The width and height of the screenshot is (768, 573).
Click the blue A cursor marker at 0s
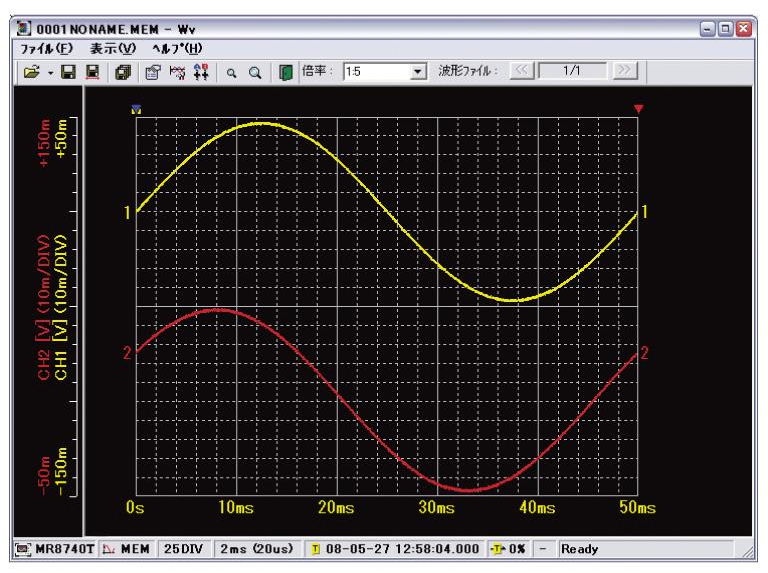[136, 109]
